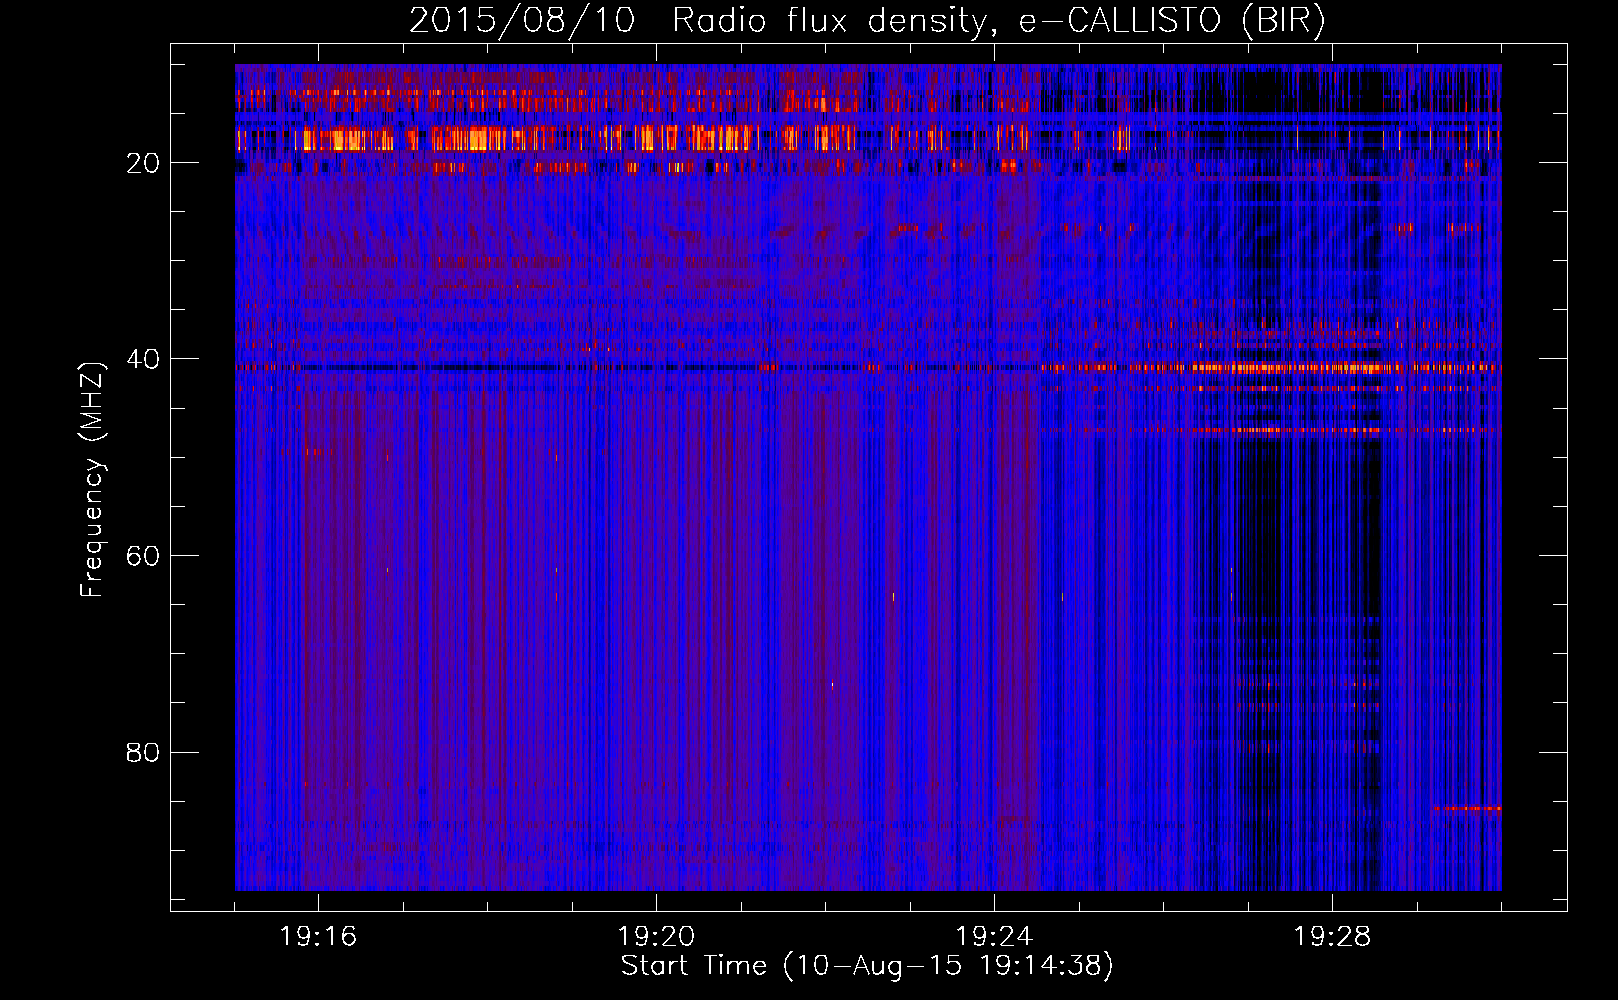
Task: Click the plot title text at top
Action: point(866,21)
